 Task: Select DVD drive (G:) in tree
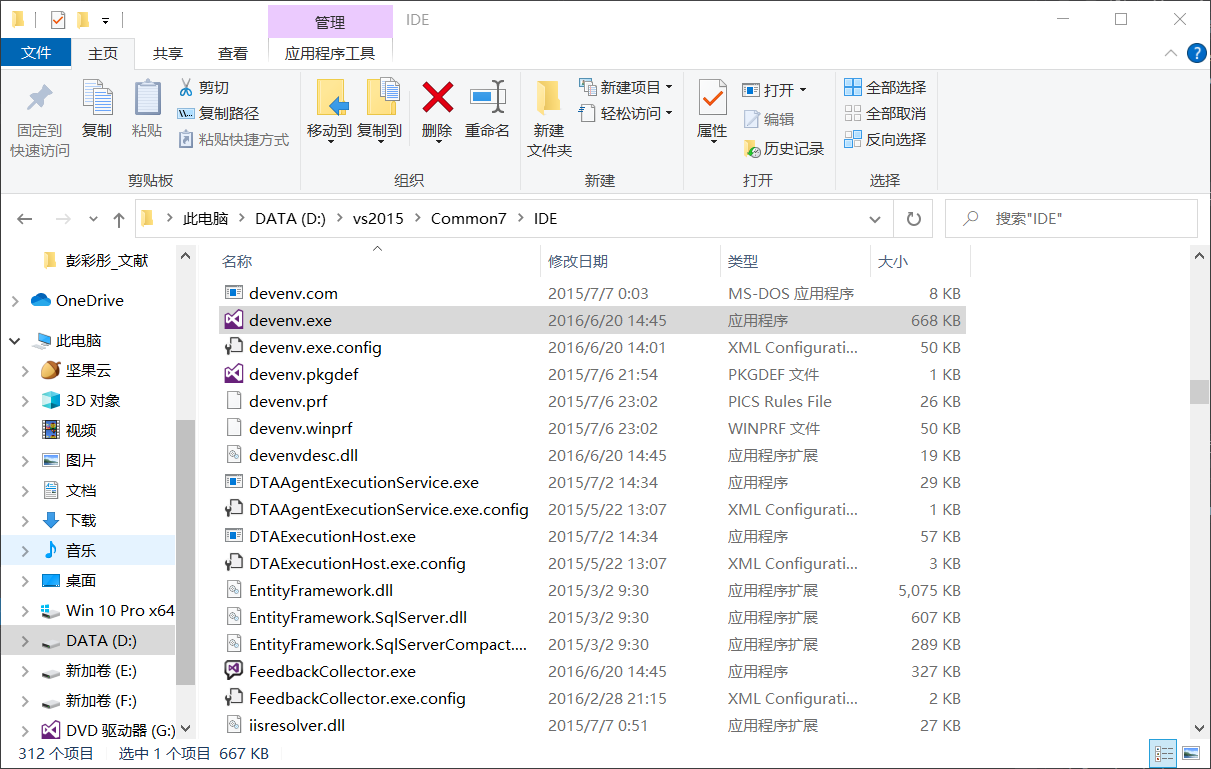coord(87,731)
